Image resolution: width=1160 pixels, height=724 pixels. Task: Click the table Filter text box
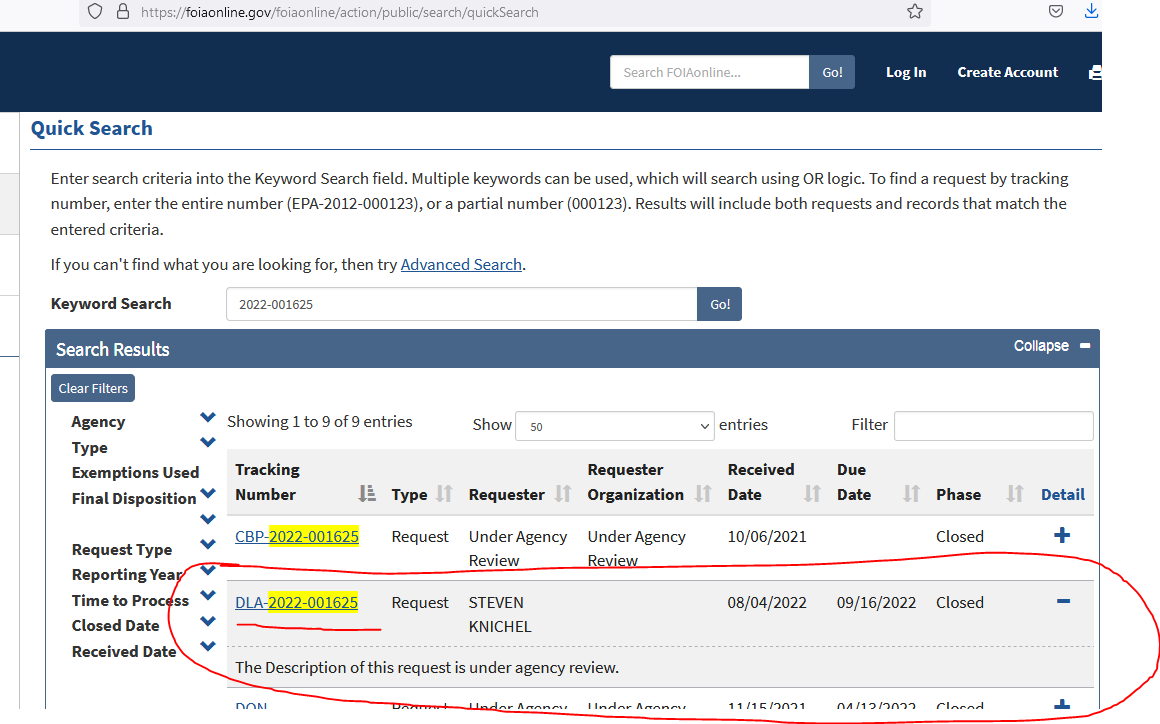[x=994, y=426]
